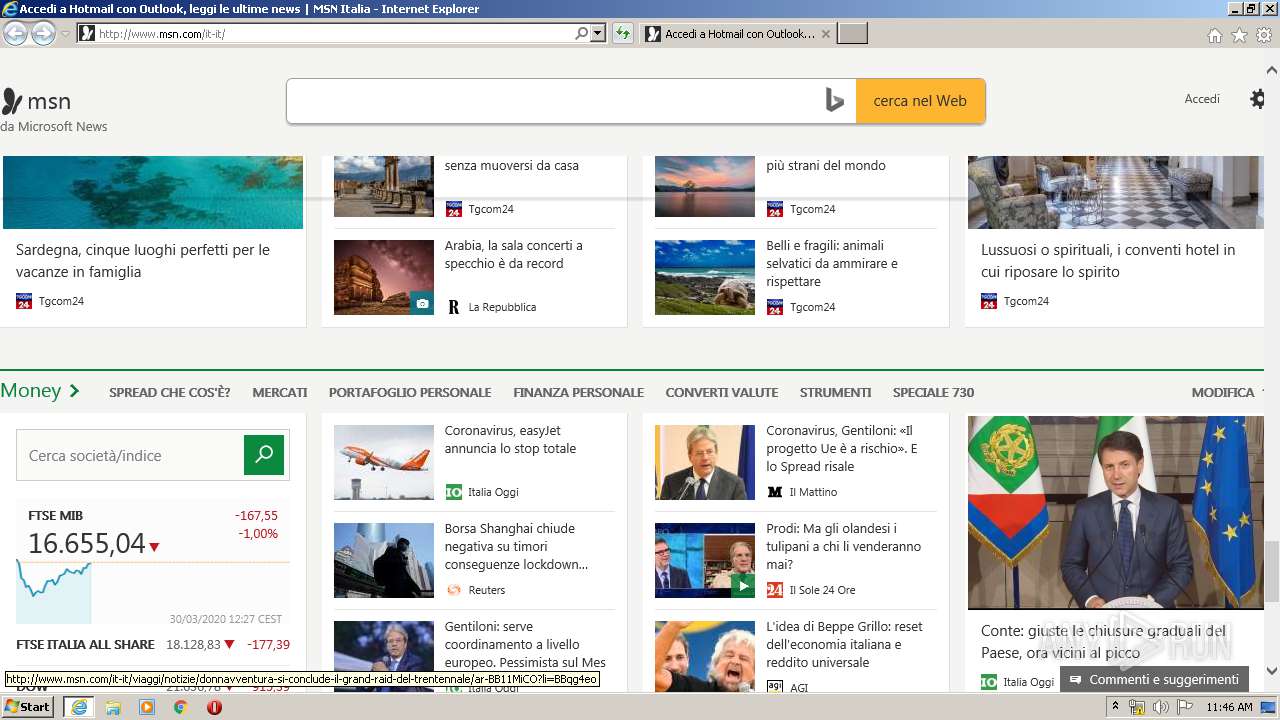Click the Commenti e suggerimenti button
The height and width of the screenshot is (720, 1280).
(1154, 679)
